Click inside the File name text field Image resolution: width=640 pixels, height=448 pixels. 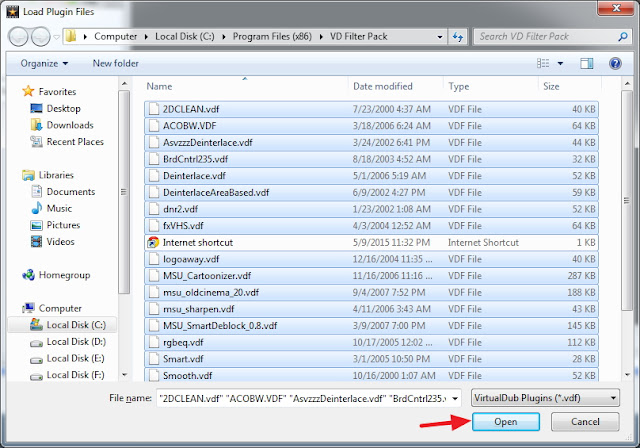click(x=303, y=398)
